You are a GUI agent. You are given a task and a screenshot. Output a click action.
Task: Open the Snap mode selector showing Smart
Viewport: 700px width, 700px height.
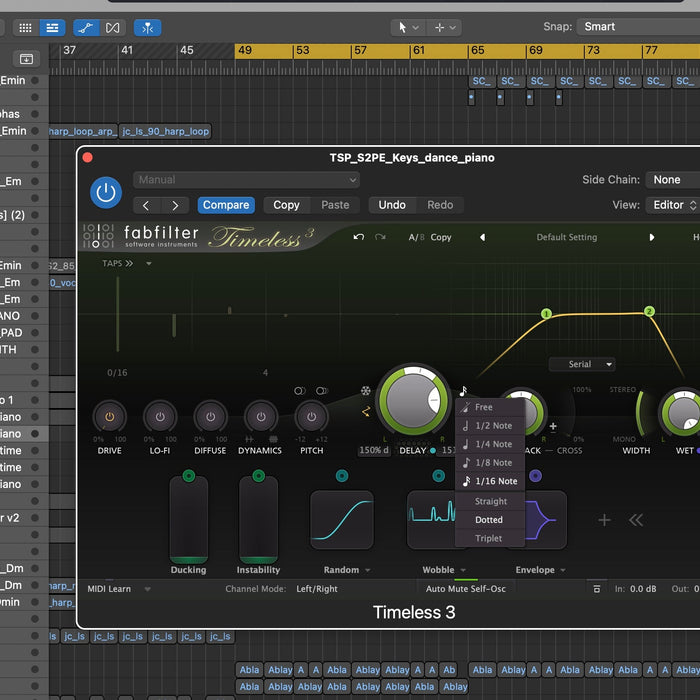point(638,27)
